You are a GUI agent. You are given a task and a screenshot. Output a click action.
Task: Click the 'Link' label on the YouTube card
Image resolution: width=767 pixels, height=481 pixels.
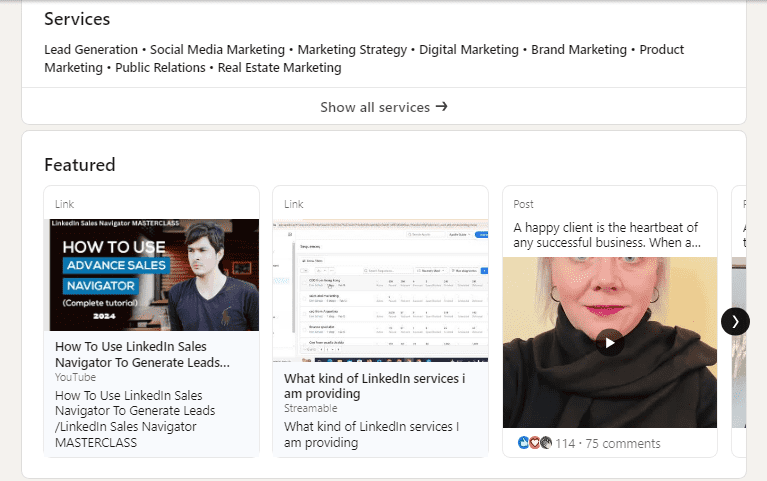(64, 204)
